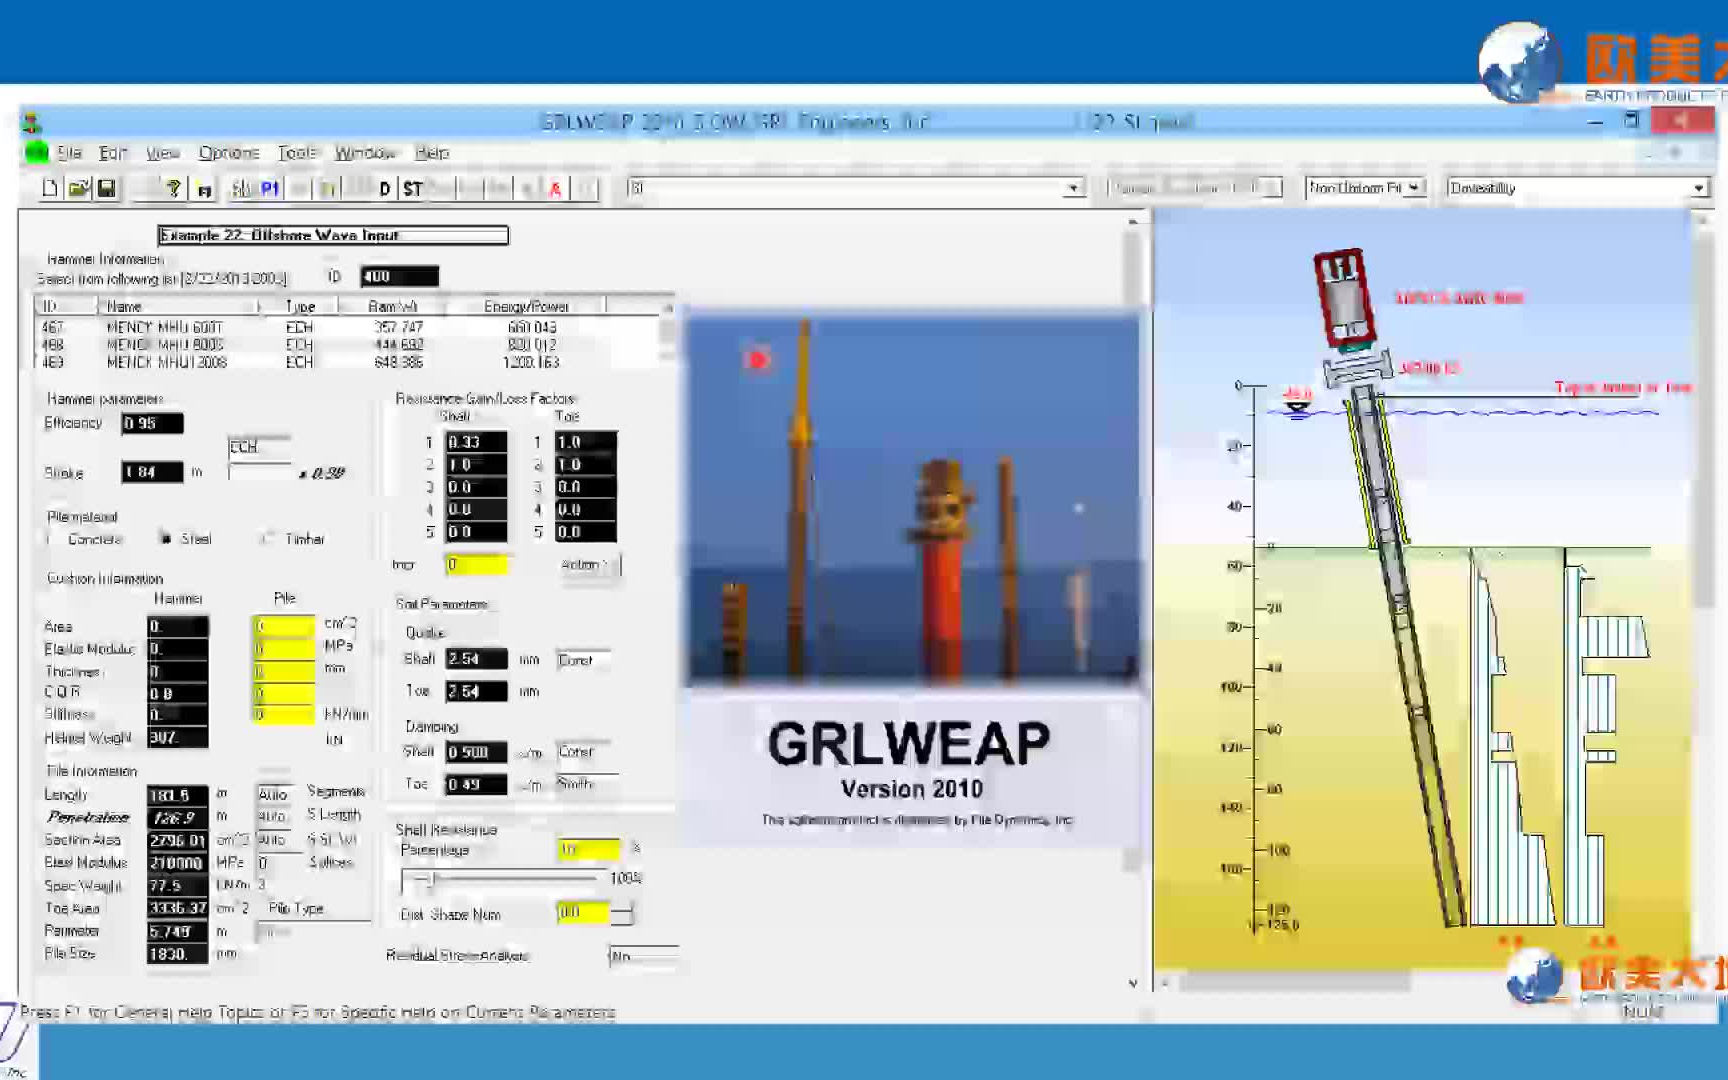Select the Steel pile material option
The width and height of the screenshot is (1728, 1080).
(165, 539)
